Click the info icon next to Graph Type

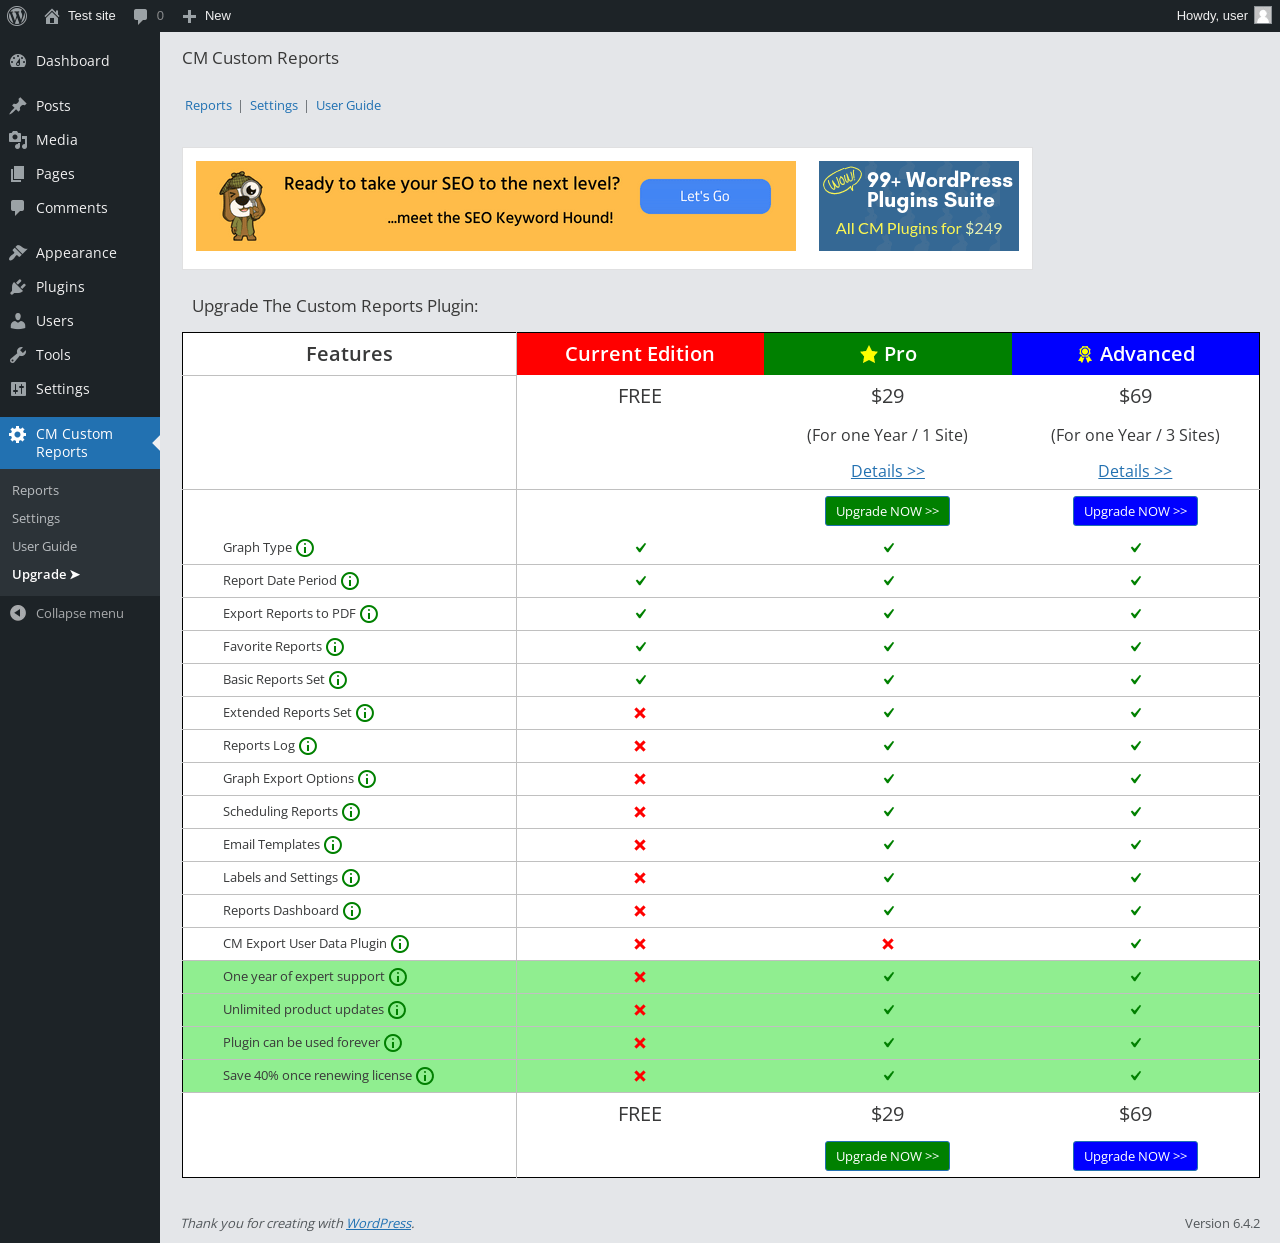point(305,548)
